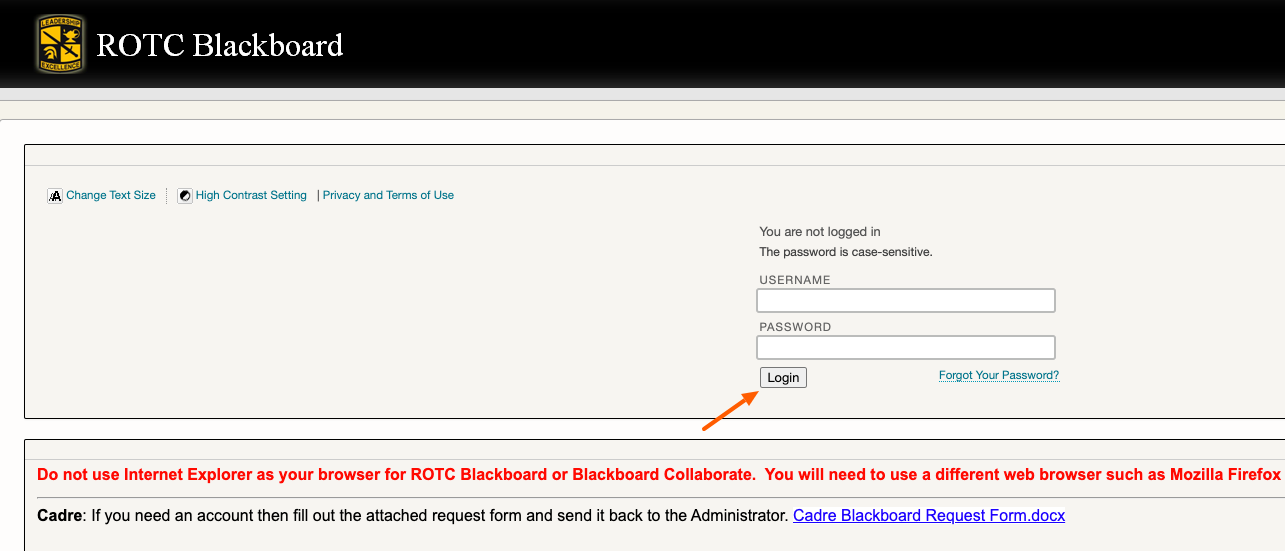Click the red Internet Explorer warning text
Screen dimensions: 1285x551
pos(660,474)
